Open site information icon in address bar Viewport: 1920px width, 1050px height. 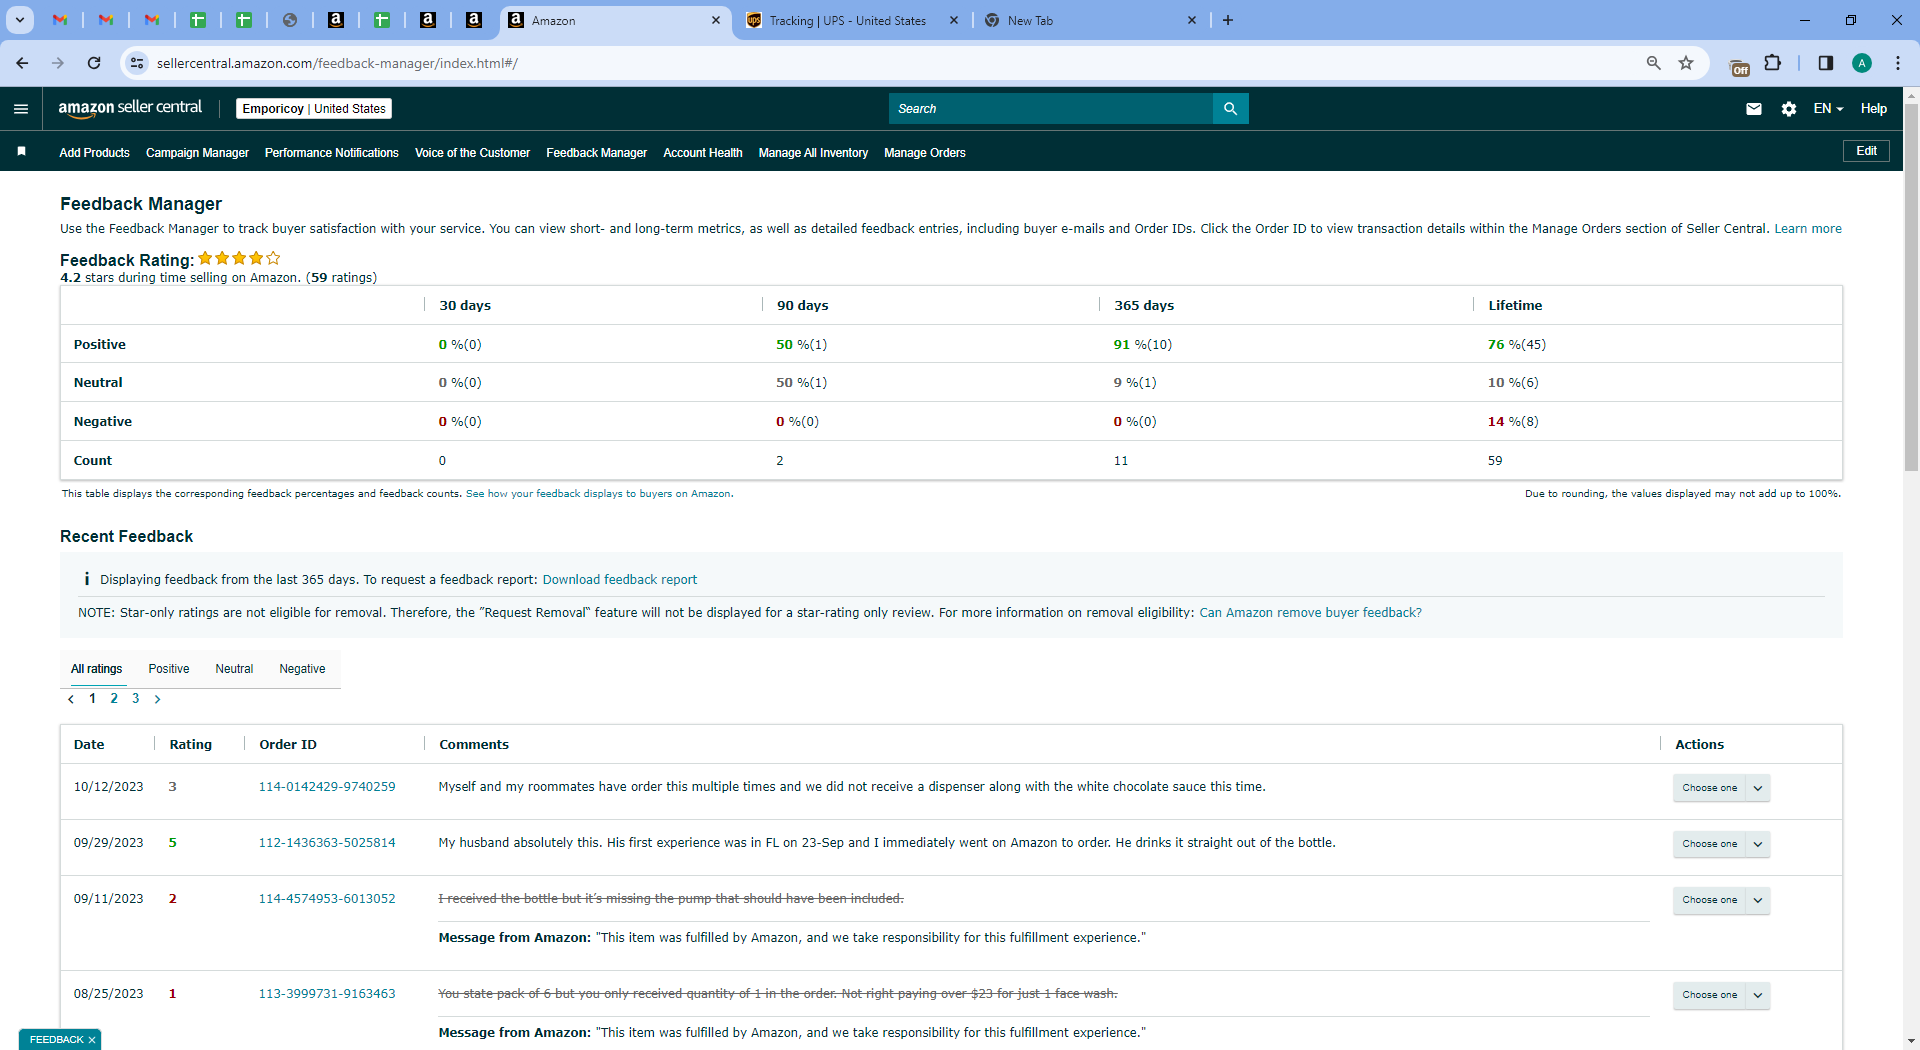(x=137, y=63)
